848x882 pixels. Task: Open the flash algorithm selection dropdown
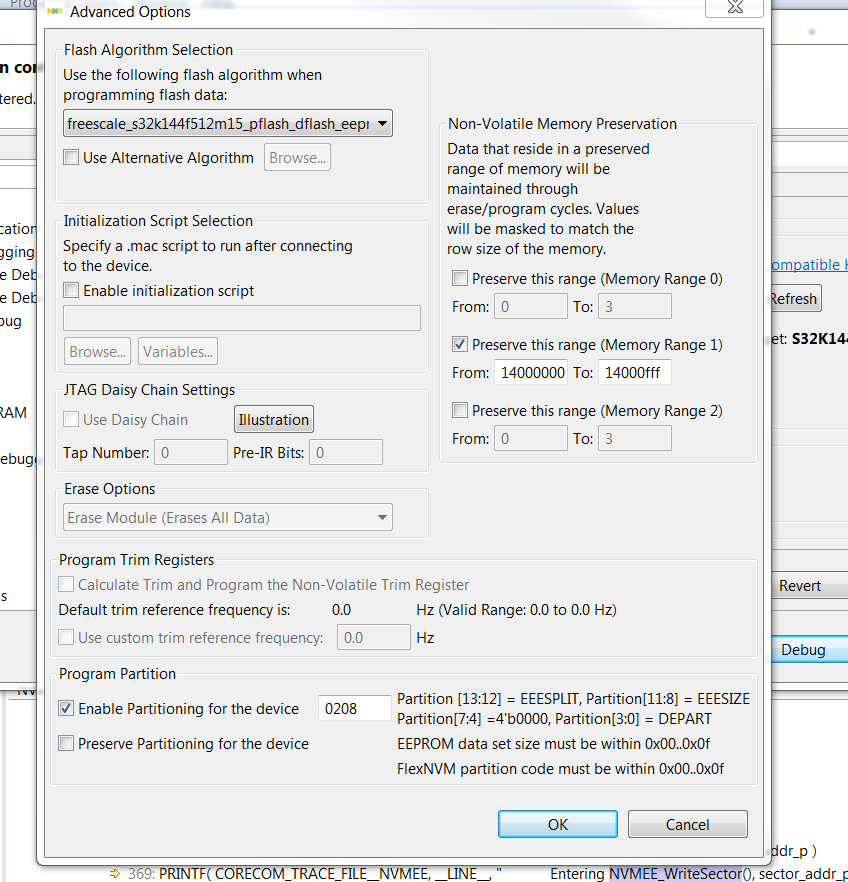[382, 124]
